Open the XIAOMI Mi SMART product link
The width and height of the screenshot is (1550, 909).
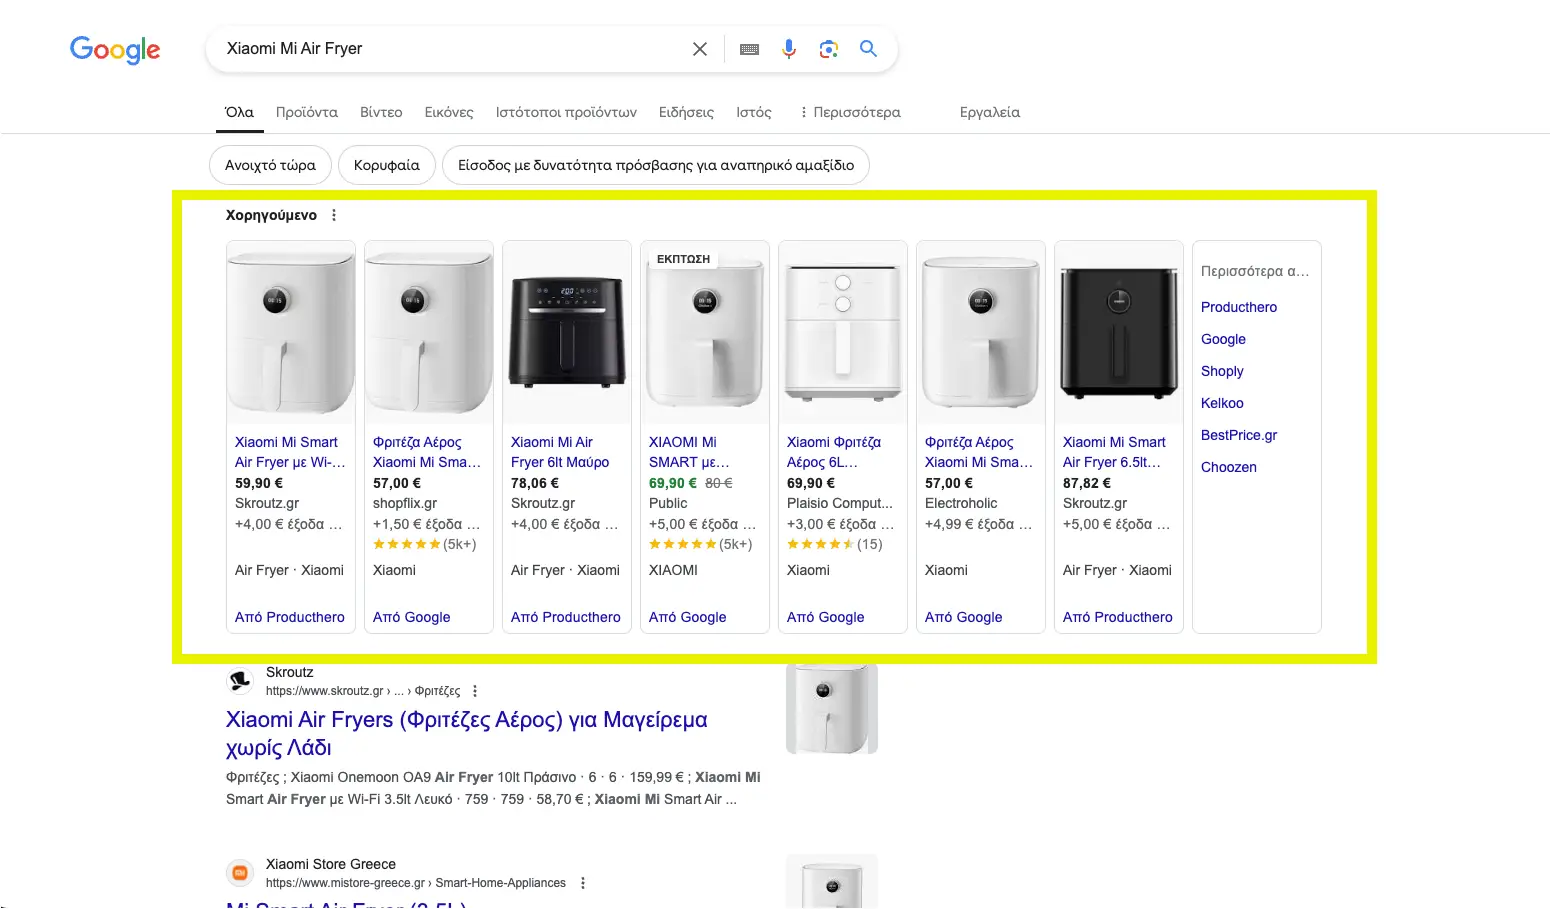click(689, 452)
